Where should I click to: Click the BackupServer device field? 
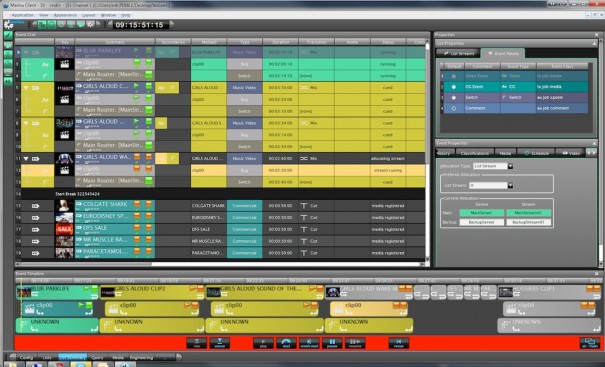(x=482, y=222)
